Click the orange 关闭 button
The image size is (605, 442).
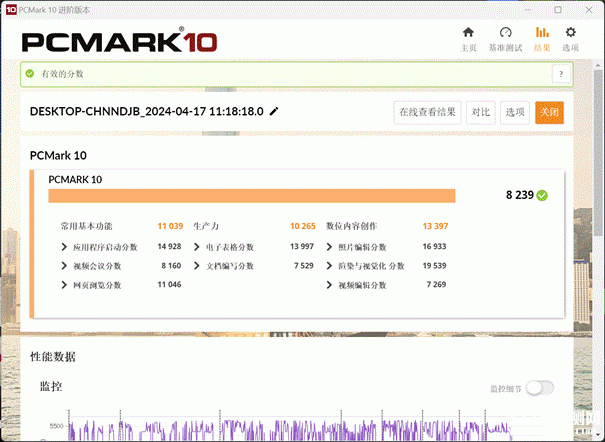click(x=549, y=112)
